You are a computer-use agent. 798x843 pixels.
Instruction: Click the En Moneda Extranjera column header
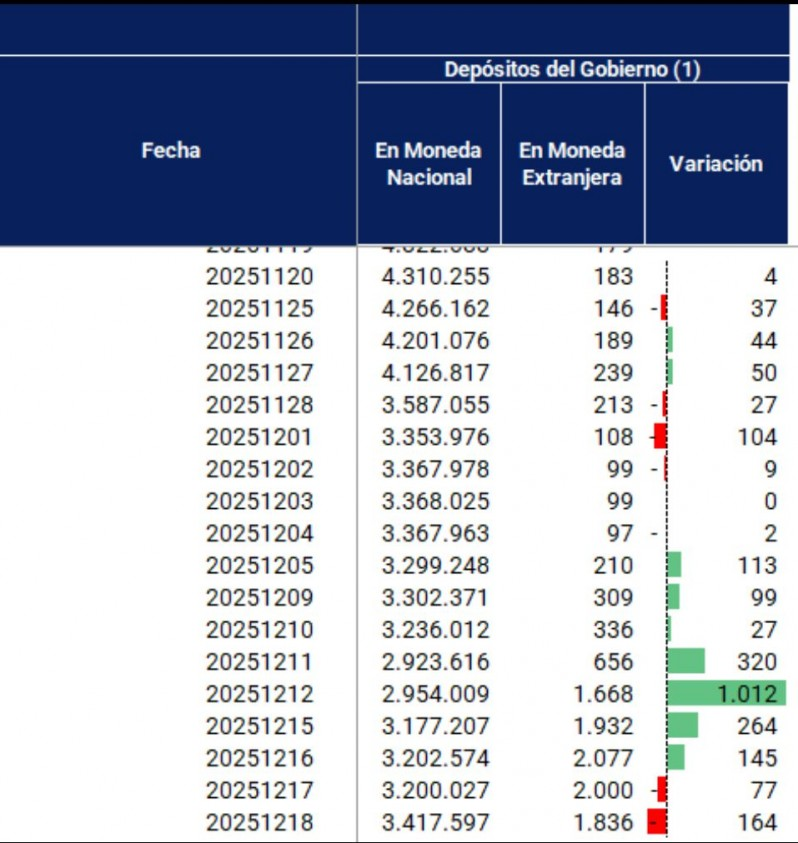[x=572, y=164]
